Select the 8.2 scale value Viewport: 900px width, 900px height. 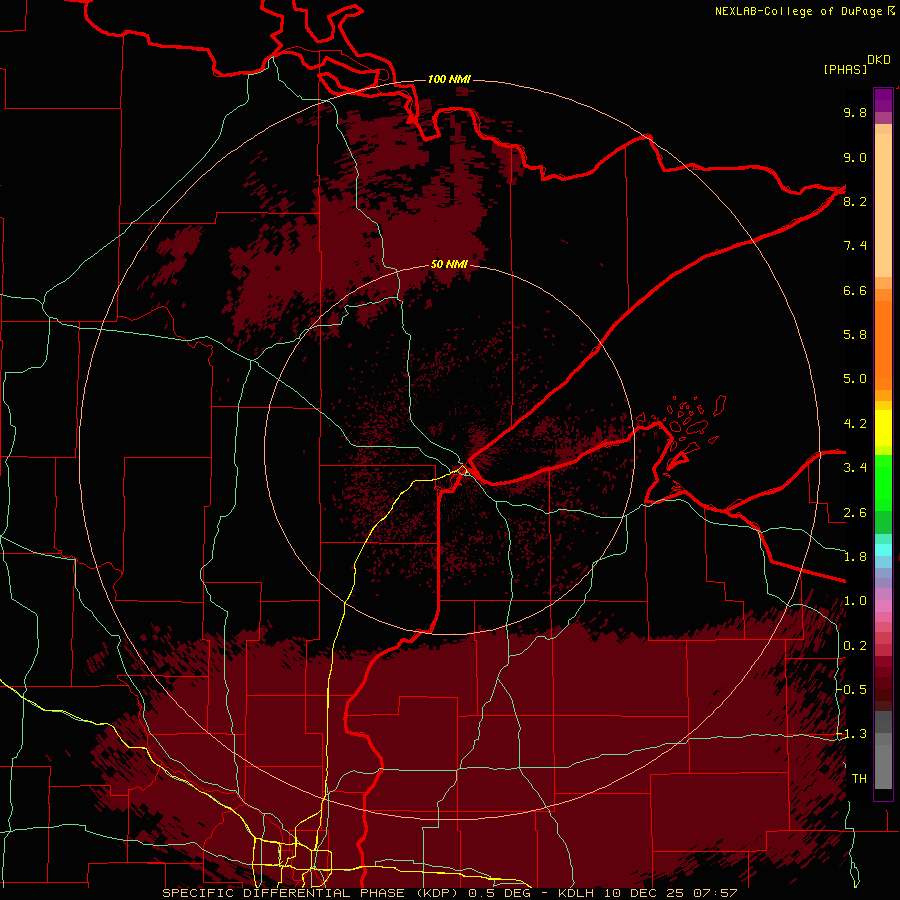click(x=855, y=201)
